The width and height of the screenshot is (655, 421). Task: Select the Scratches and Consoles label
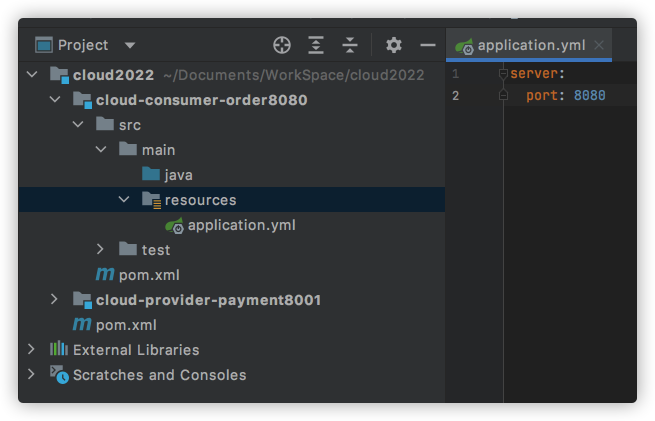coord(160,375)
